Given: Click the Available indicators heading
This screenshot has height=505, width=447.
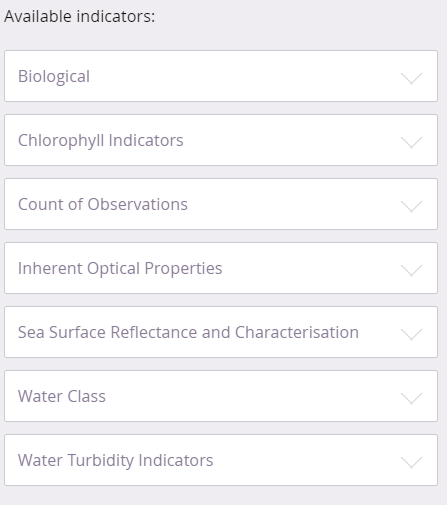Looking at the screenshot, I should click(80, 16).
